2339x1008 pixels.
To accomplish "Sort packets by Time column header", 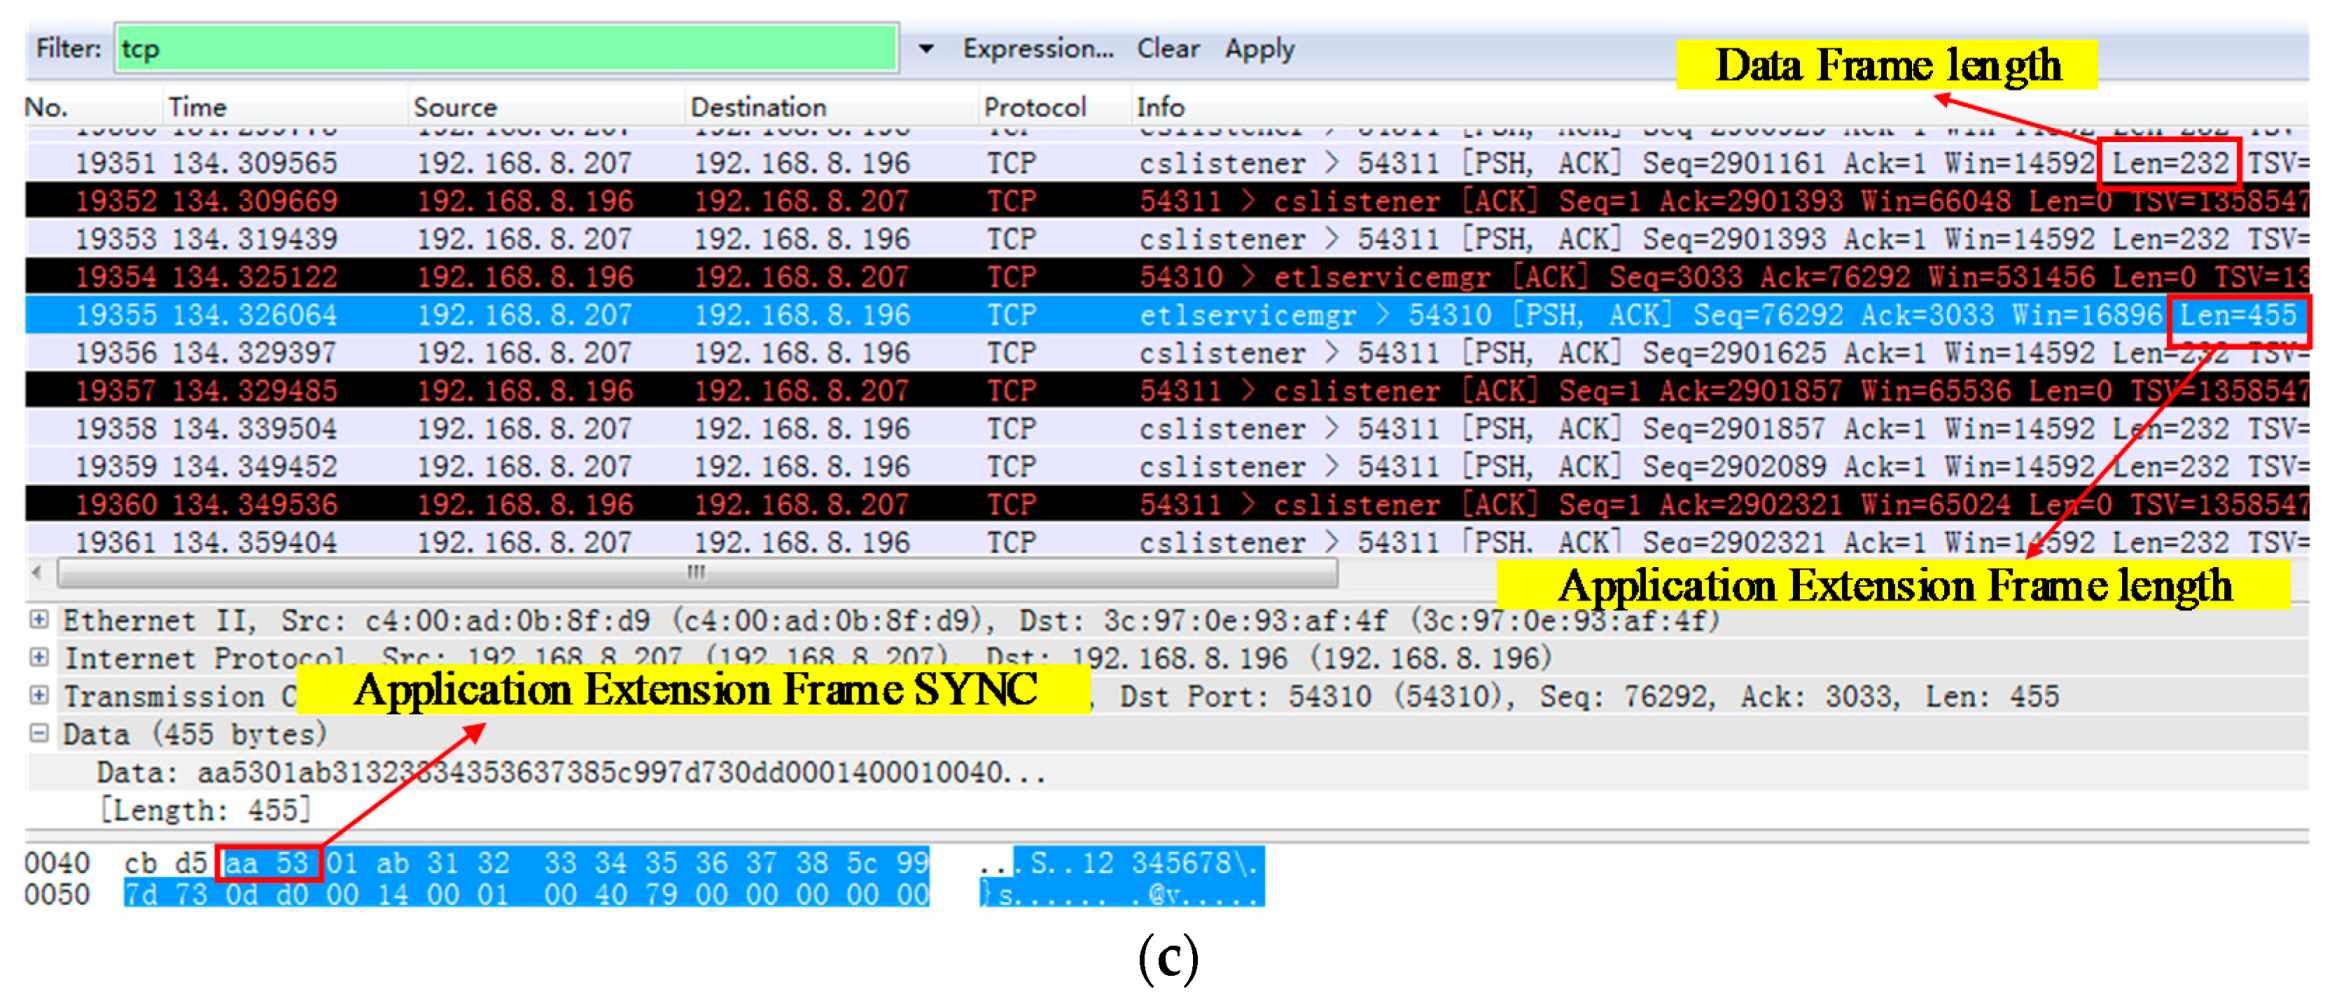I will click(197, 107).
